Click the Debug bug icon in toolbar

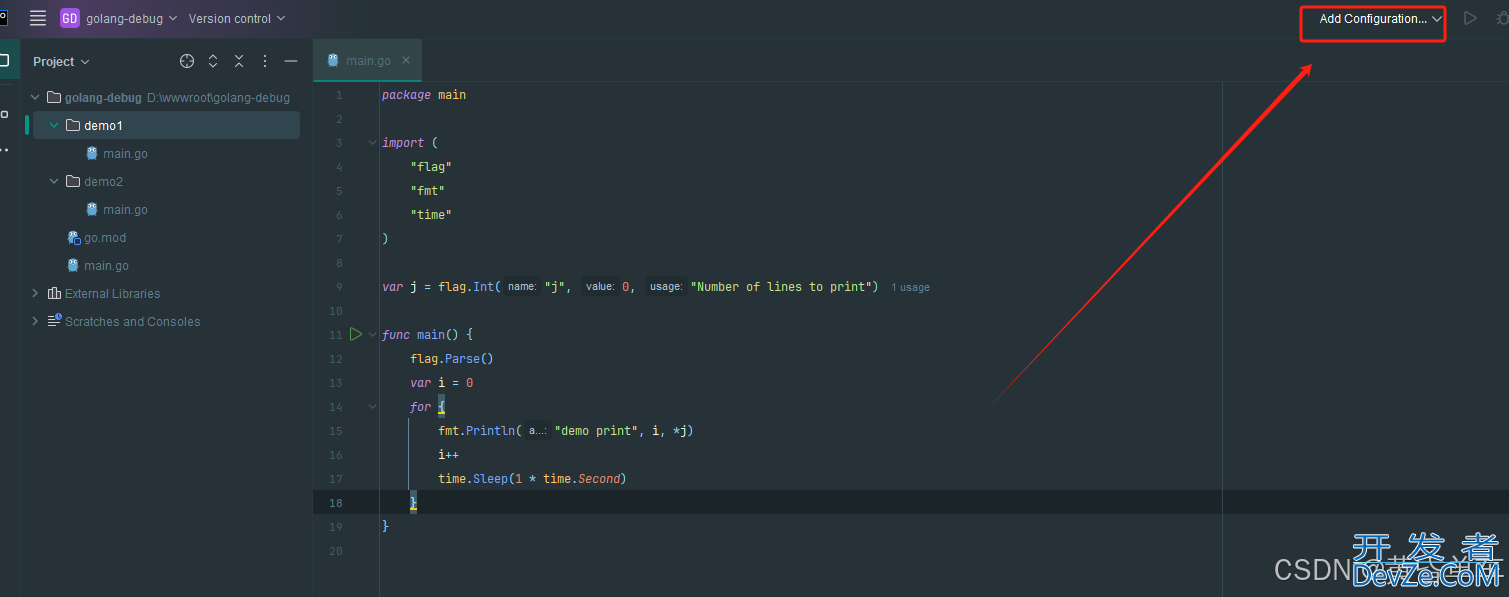point(1501,18)
